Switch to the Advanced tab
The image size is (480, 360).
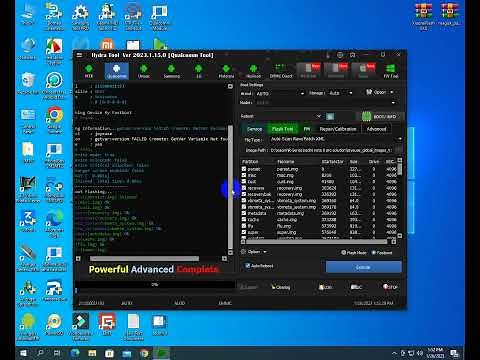376,129
